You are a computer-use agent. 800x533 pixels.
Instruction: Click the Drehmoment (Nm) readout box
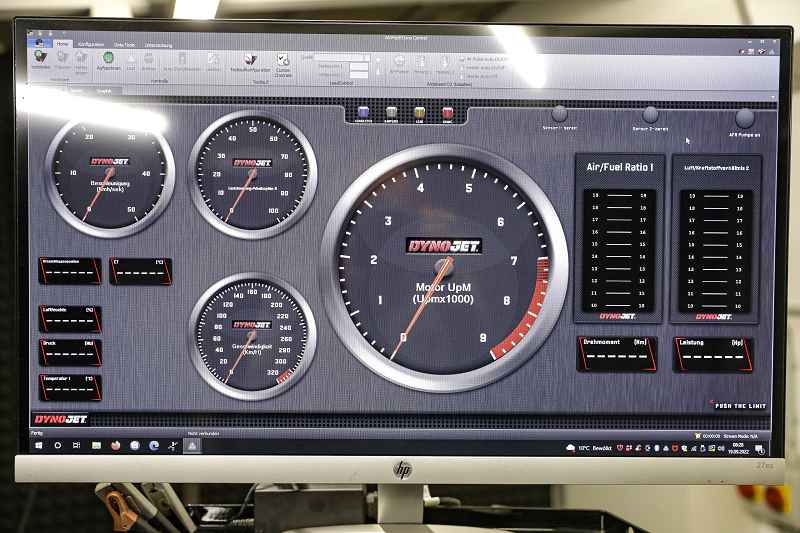pyautogui.click(x=617, y=353)
